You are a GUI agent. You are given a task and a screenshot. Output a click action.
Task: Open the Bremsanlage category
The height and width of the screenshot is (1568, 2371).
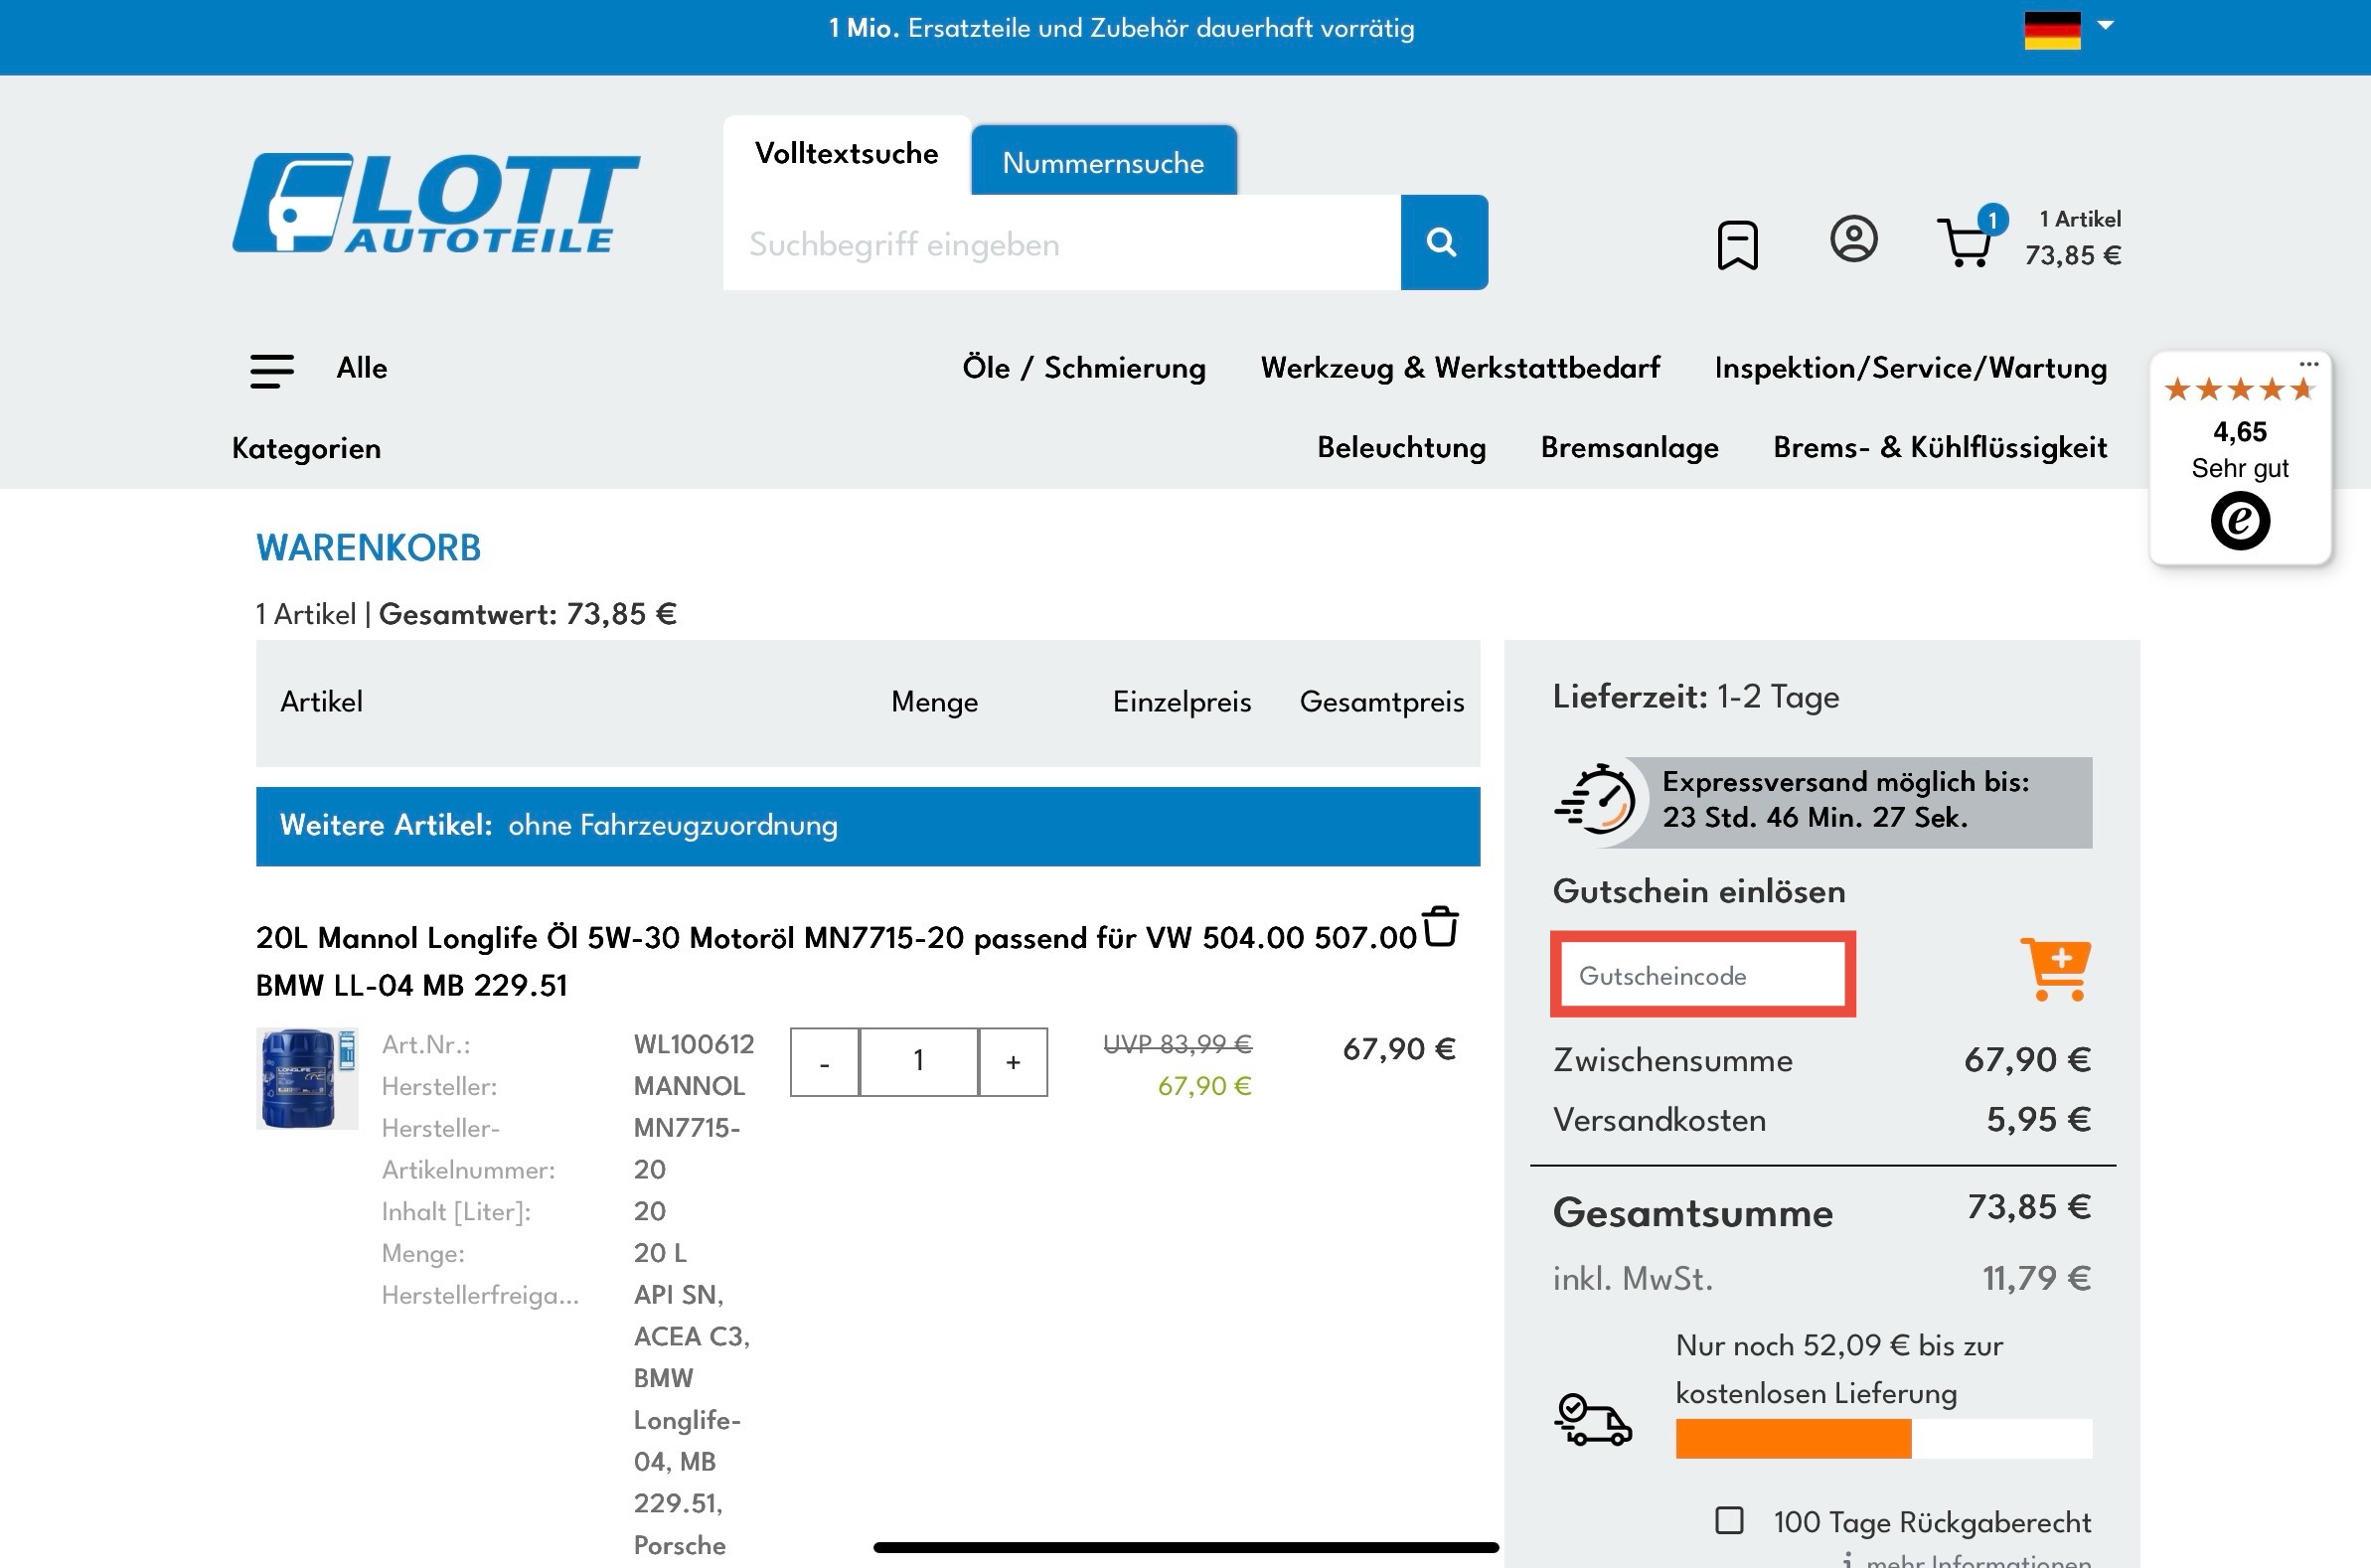point(1629,447)
